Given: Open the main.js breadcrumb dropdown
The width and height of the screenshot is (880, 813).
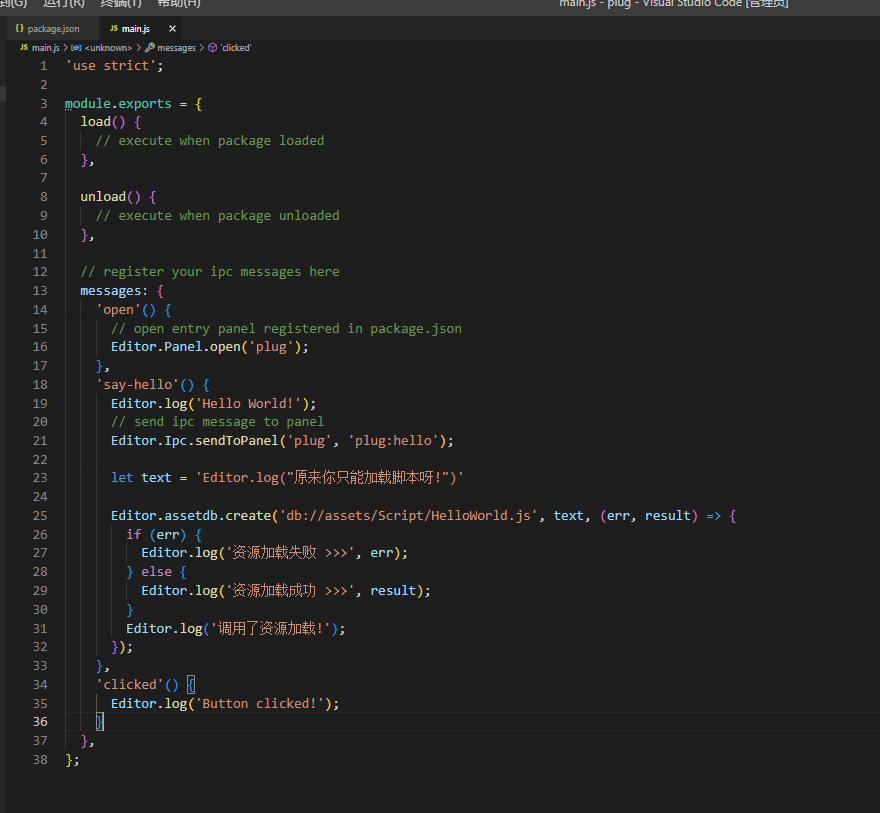Looking at the screenshot, I should (x=46, y=47).
